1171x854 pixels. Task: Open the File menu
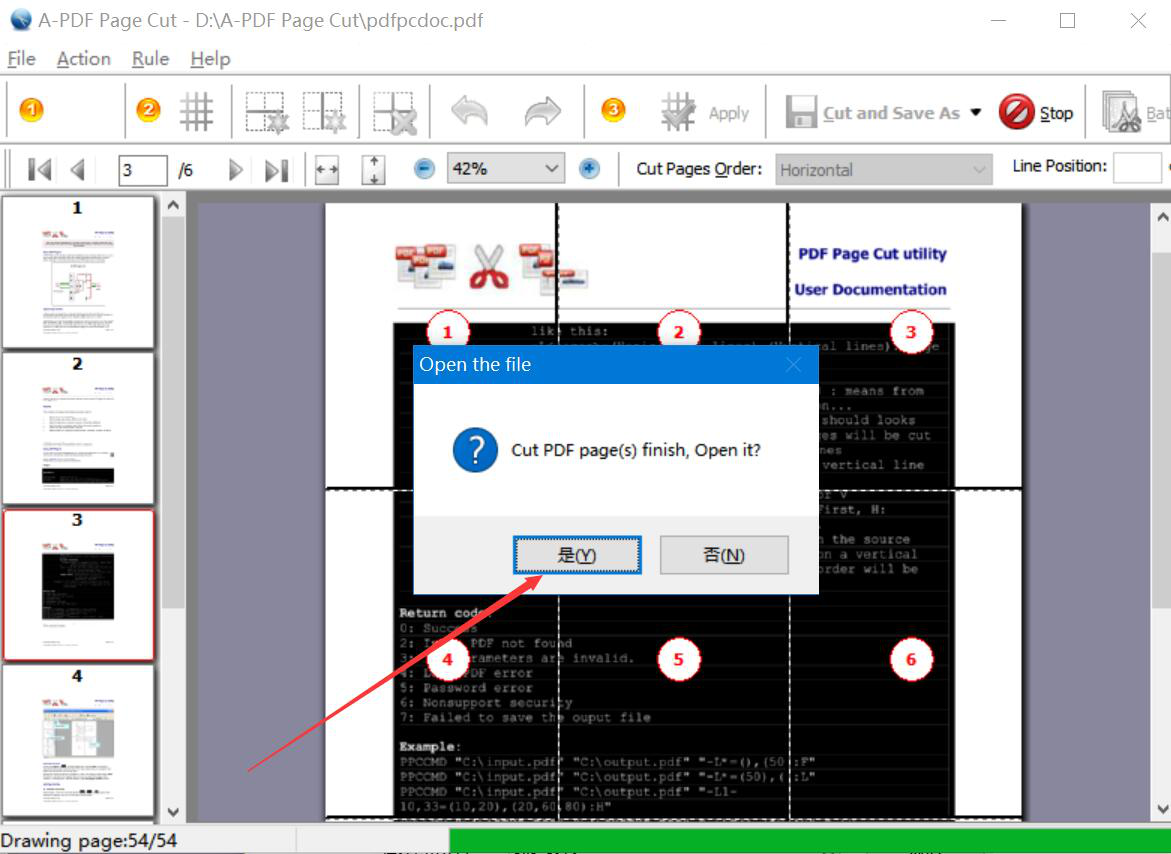click(x=22, y=59)
